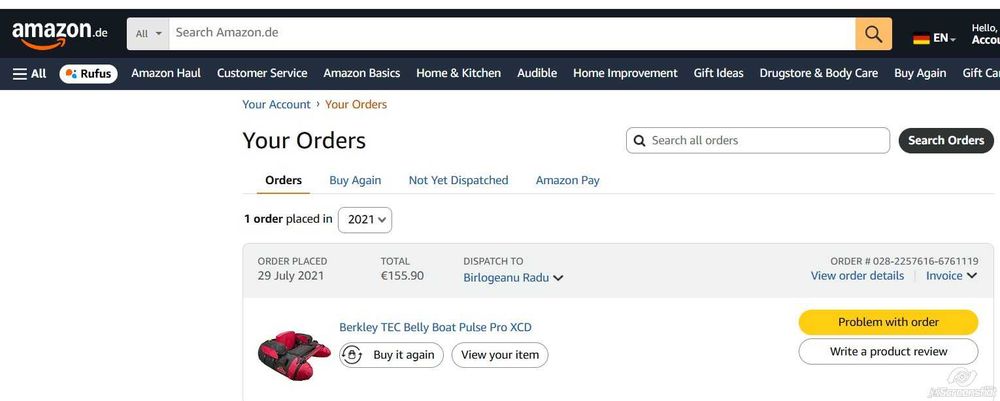The image size is (1000, 401).
Task: Open View order details link
Action: pos(857,276)
